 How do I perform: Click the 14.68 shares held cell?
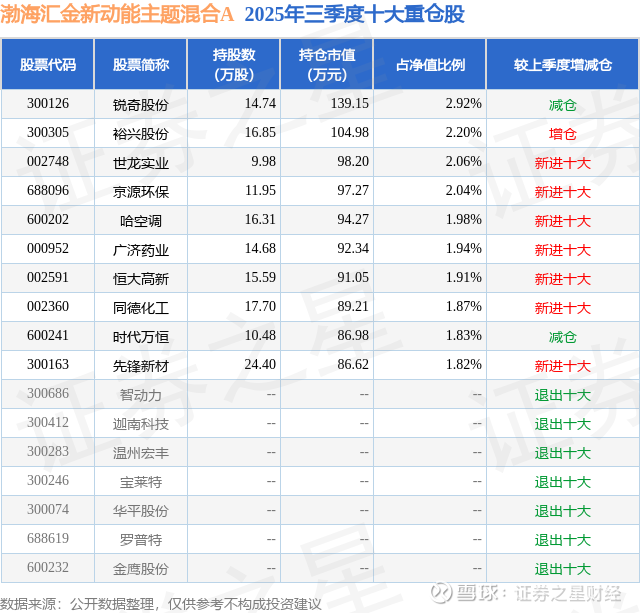(x=260, y=249)
